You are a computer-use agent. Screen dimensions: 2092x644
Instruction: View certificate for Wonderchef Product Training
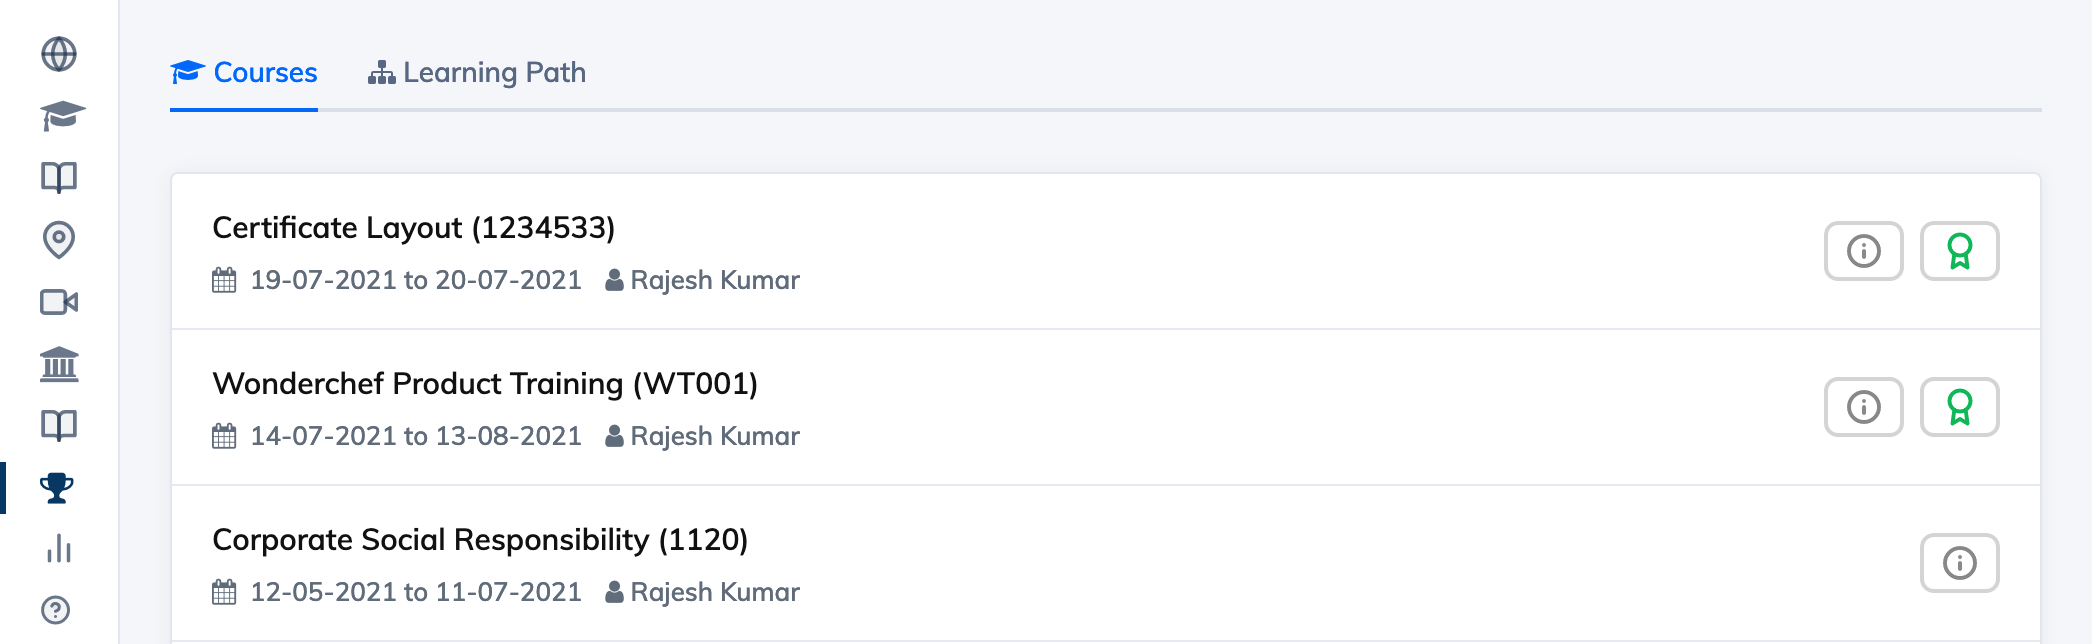tap(1959, 407)
